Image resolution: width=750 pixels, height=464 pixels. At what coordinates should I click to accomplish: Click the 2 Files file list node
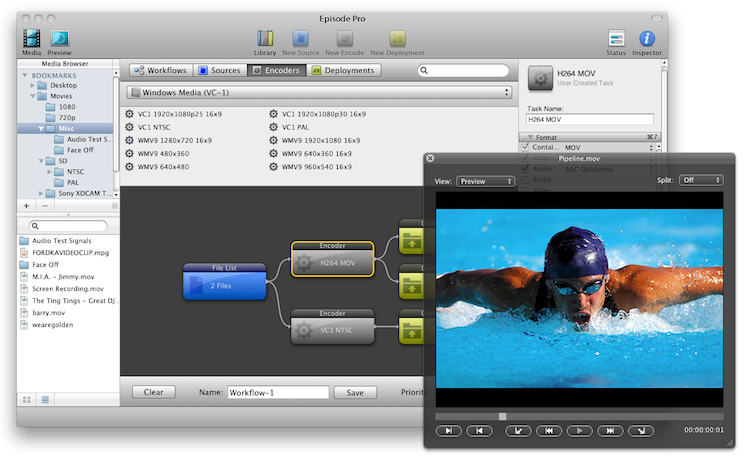click(225, 286)
